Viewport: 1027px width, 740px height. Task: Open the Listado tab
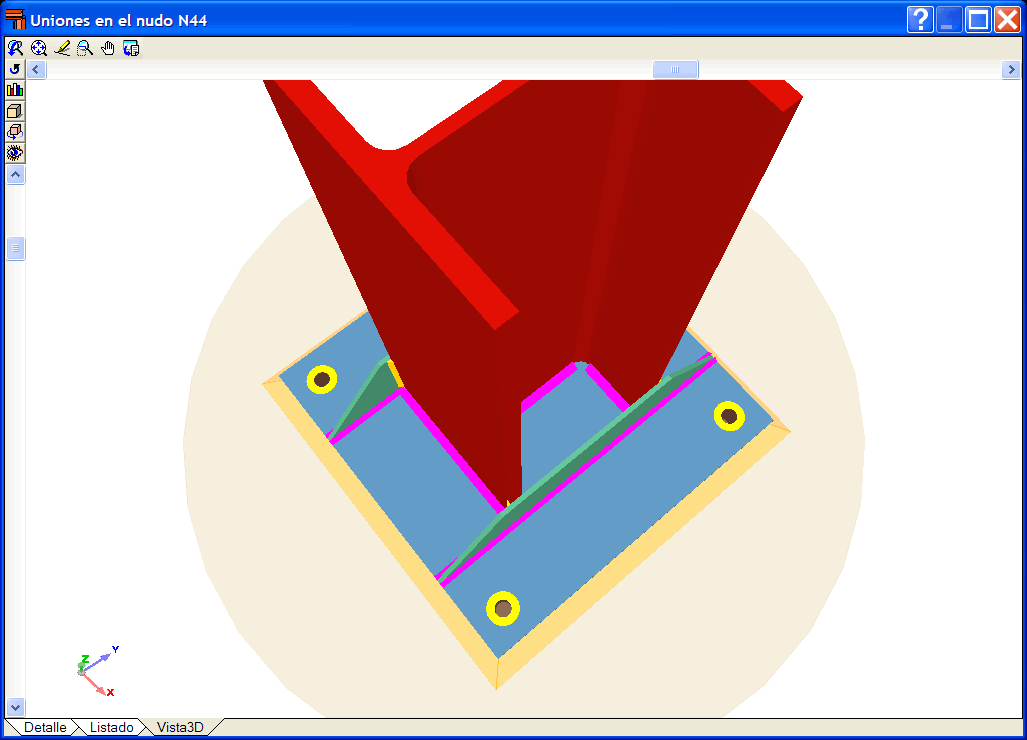(x=111, y=727)
